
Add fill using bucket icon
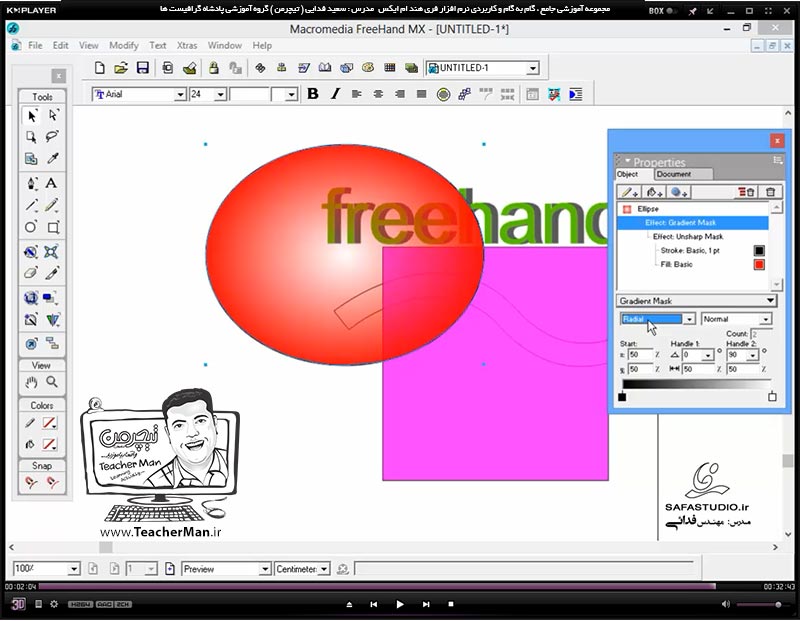pos(654,192)
